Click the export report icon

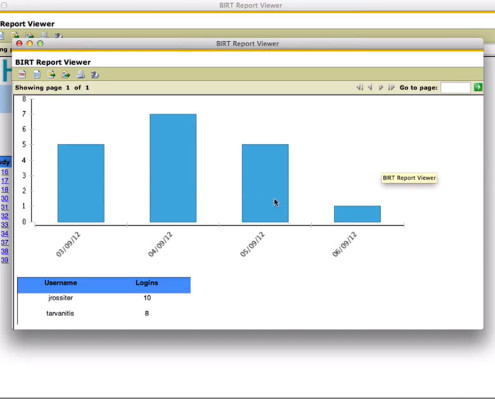(x=66, y=74)
